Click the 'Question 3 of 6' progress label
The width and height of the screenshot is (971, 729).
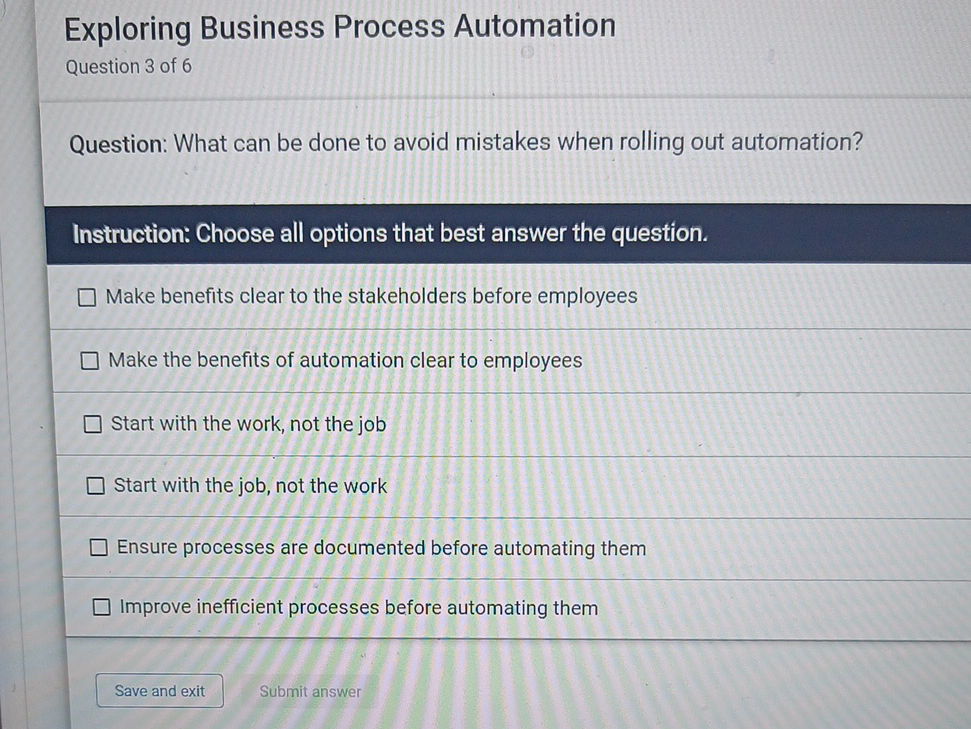pos(127,66)
